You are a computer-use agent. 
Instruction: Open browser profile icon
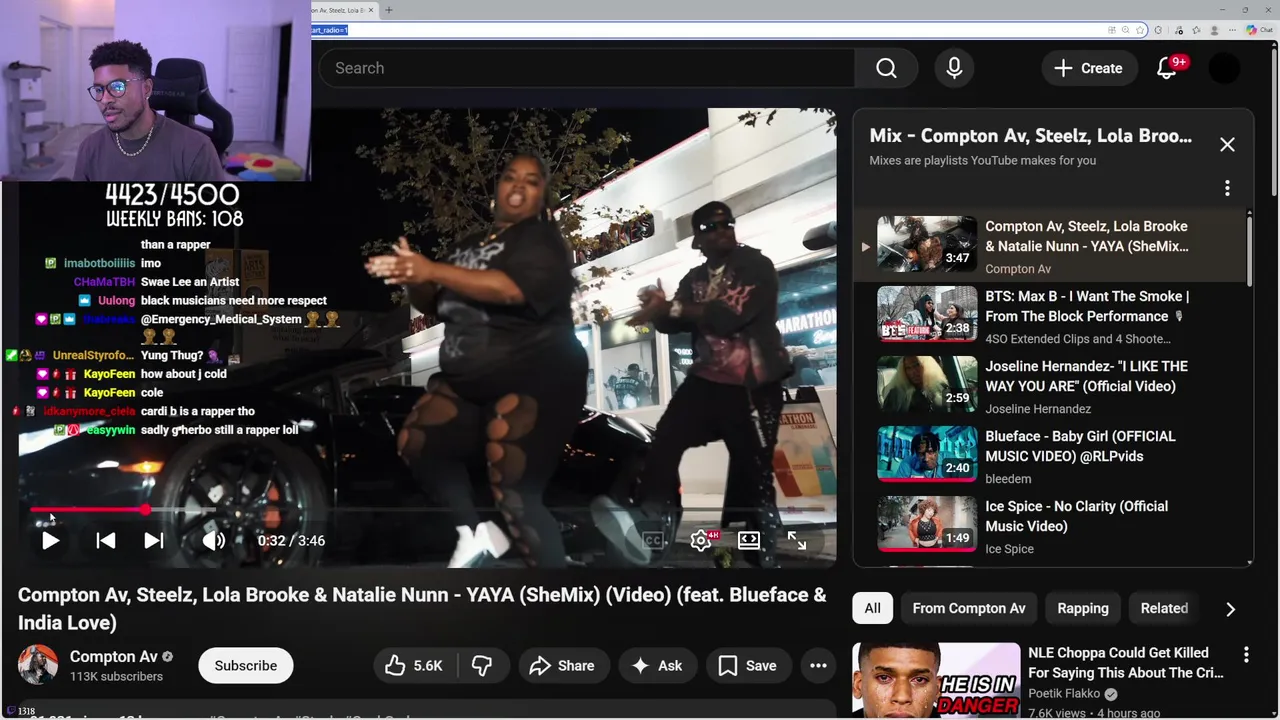click(x=1214, y=30)
